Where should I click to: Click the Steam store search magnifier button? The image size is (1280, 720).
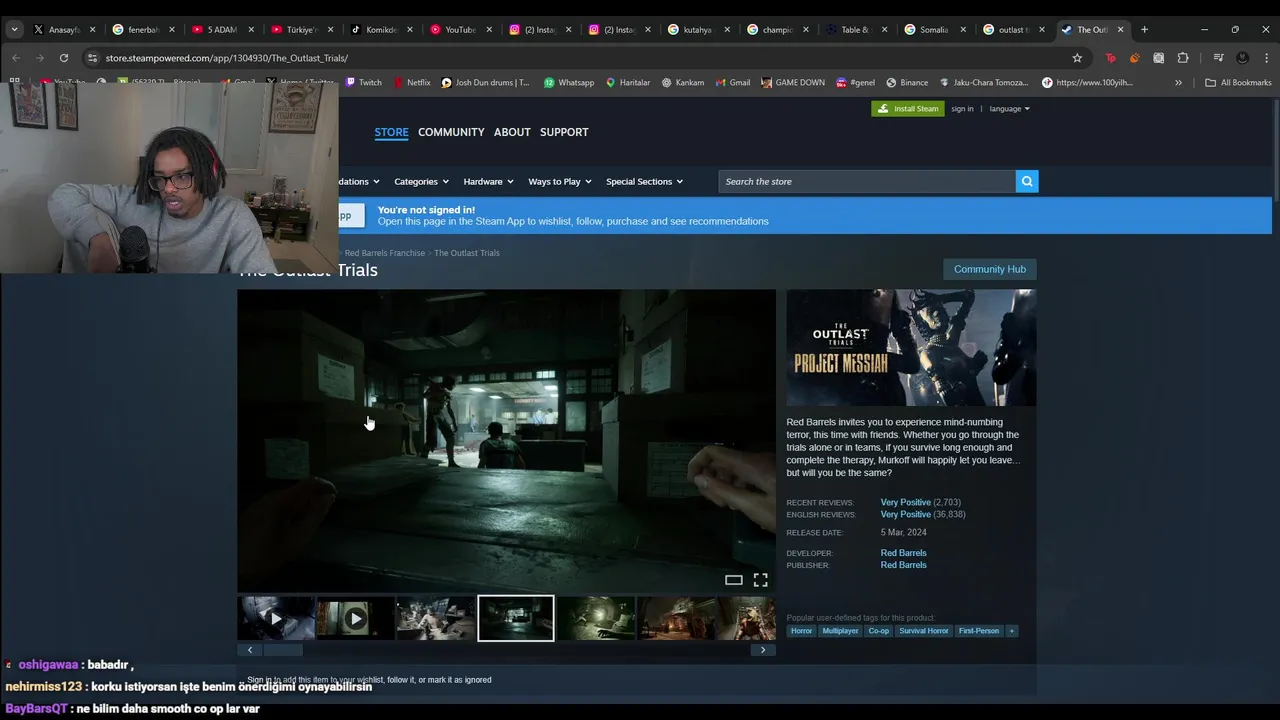click(x=1027, y=181)
